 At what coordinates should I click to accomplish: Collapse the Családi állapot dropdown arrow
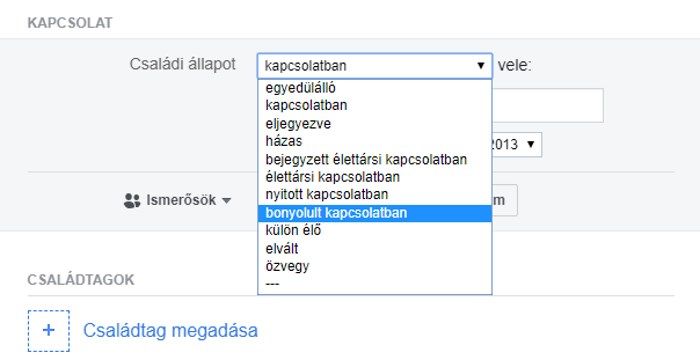coord(481,66)
